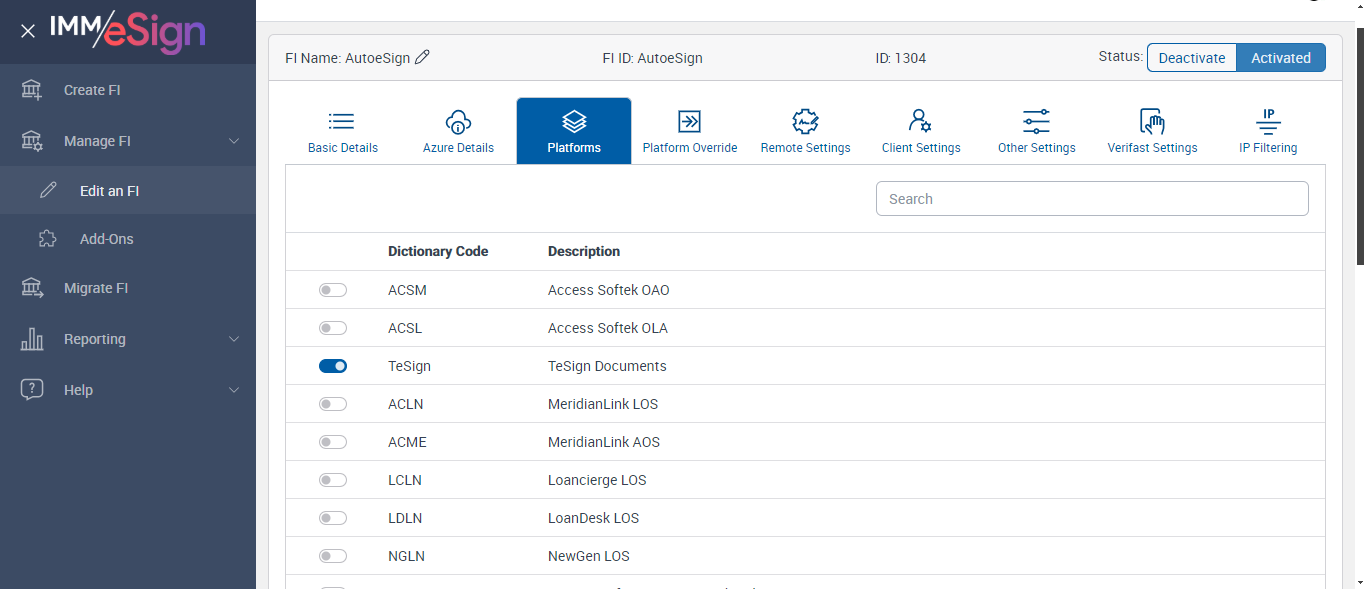Open Add-Ons in the sidebar

click(x=106, y=239)
